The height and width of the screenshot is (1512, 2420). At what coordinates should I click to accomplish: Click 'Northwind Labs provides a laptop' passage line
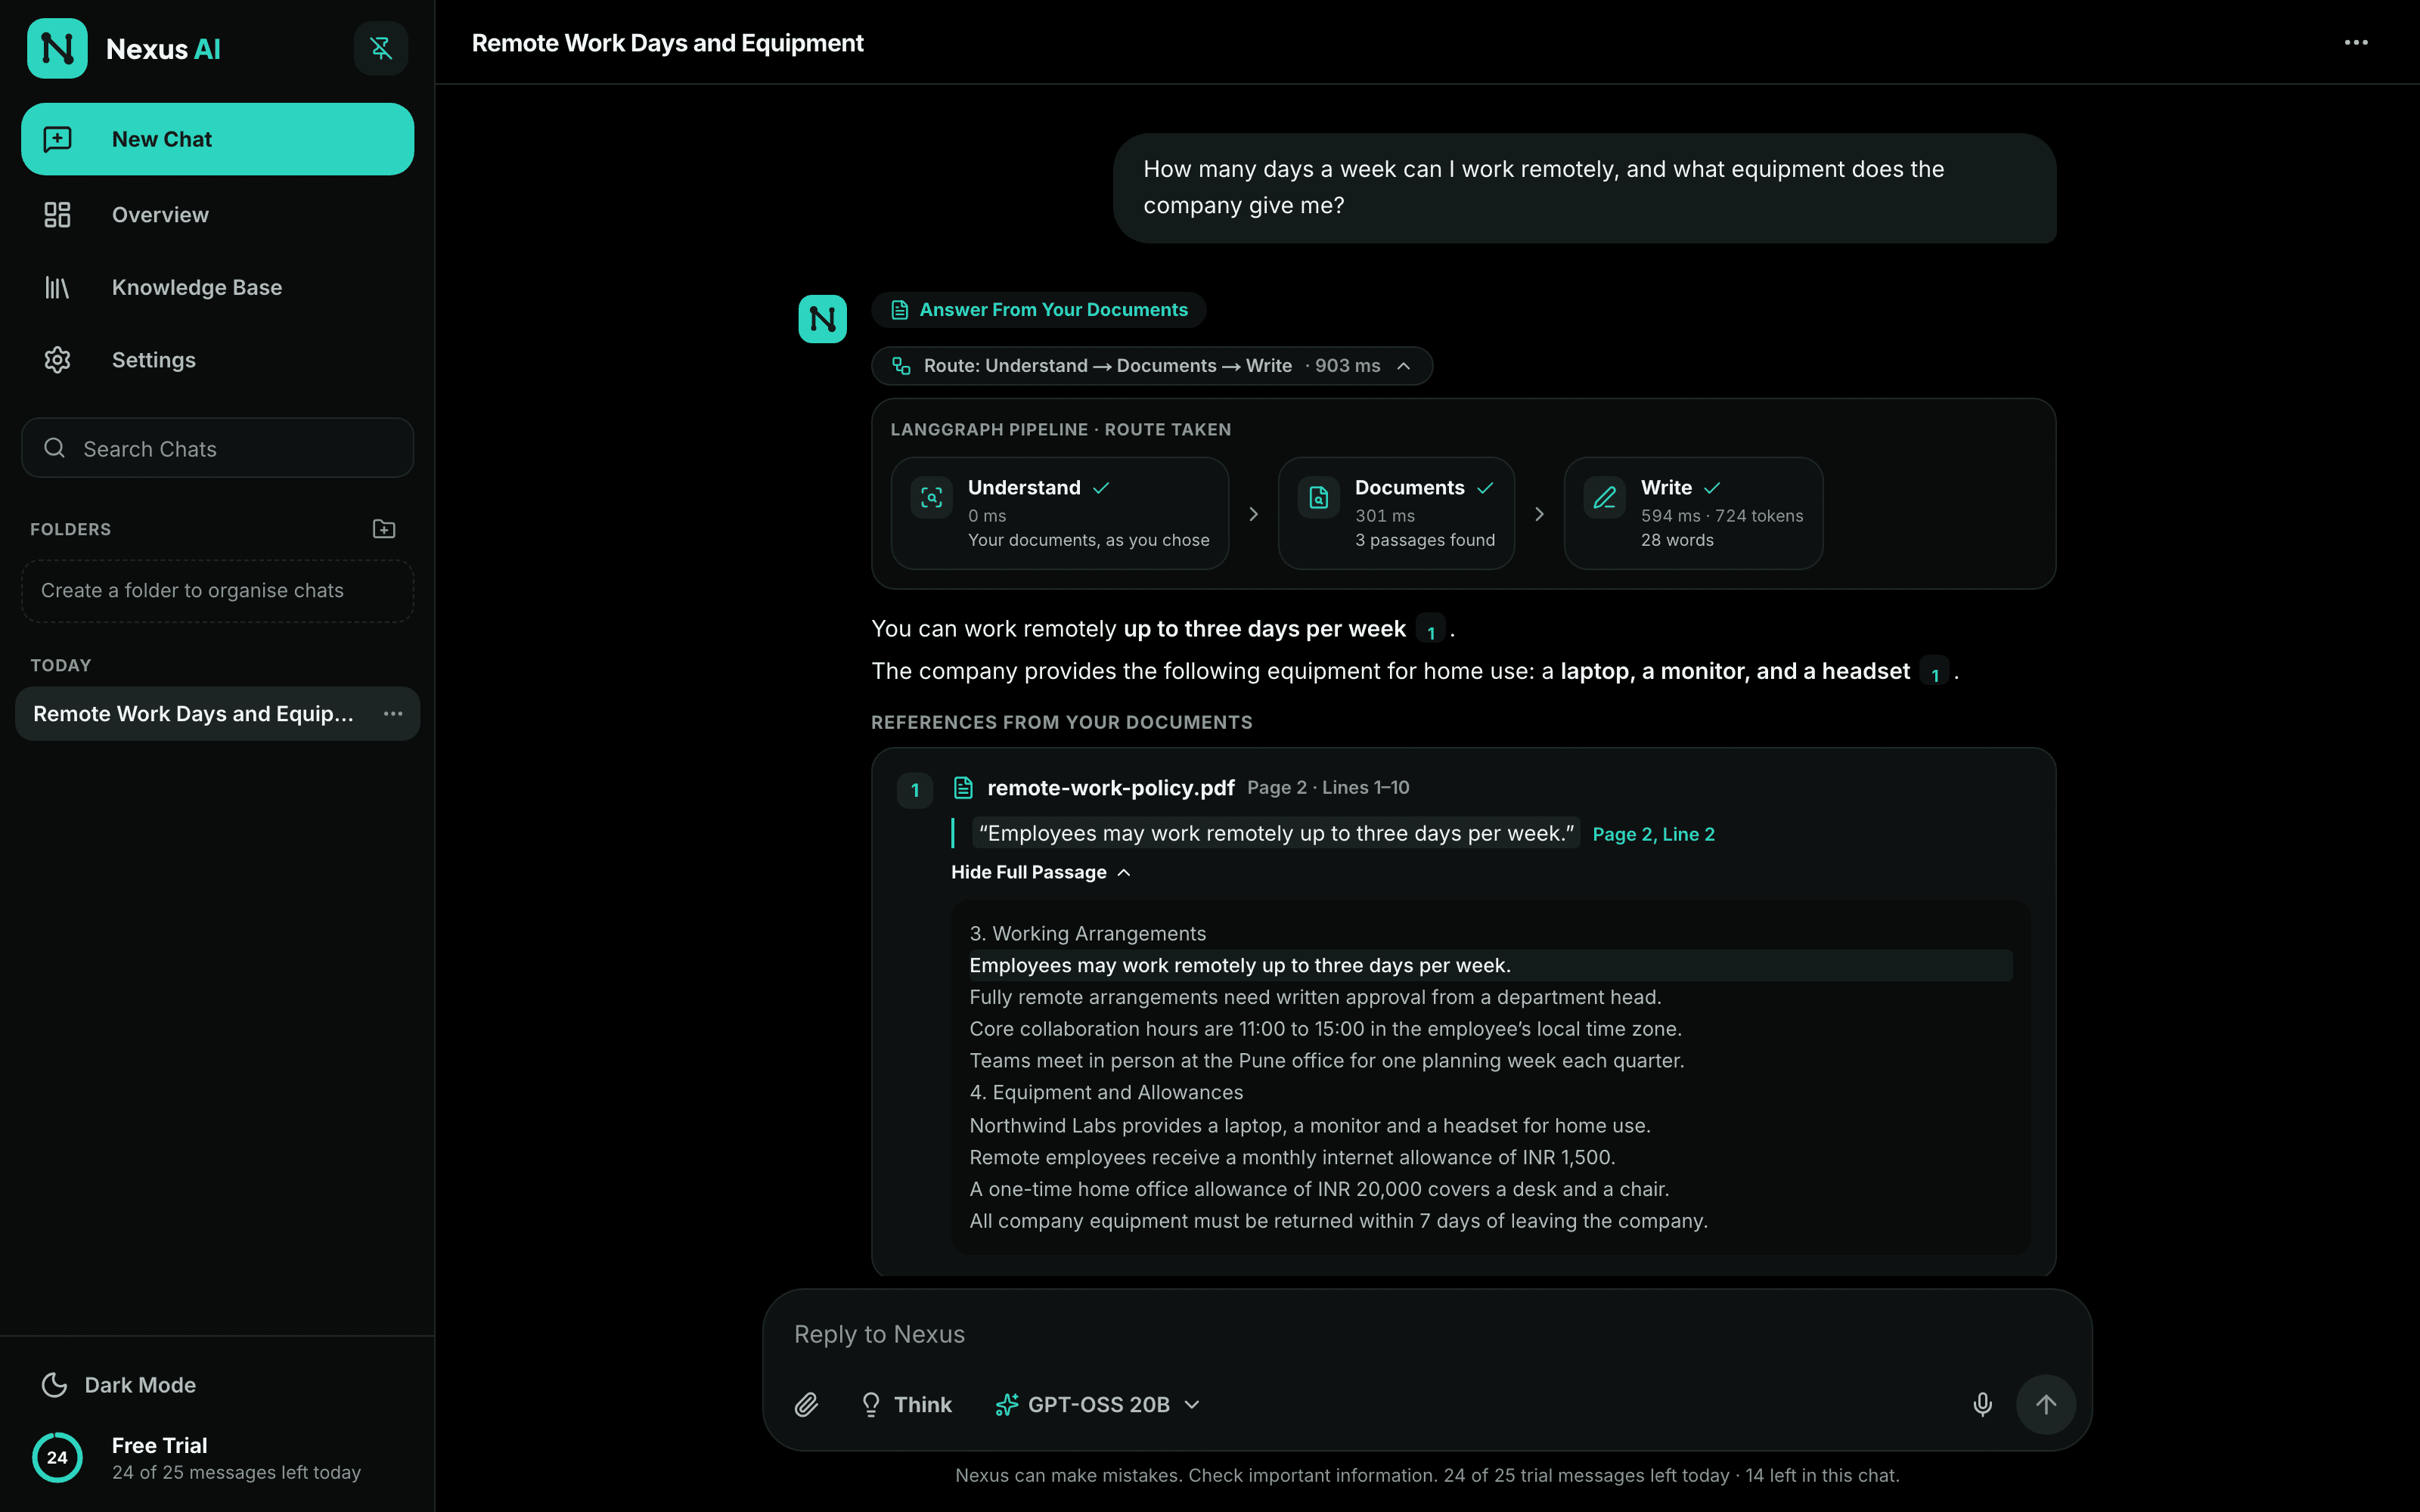1309,1125
